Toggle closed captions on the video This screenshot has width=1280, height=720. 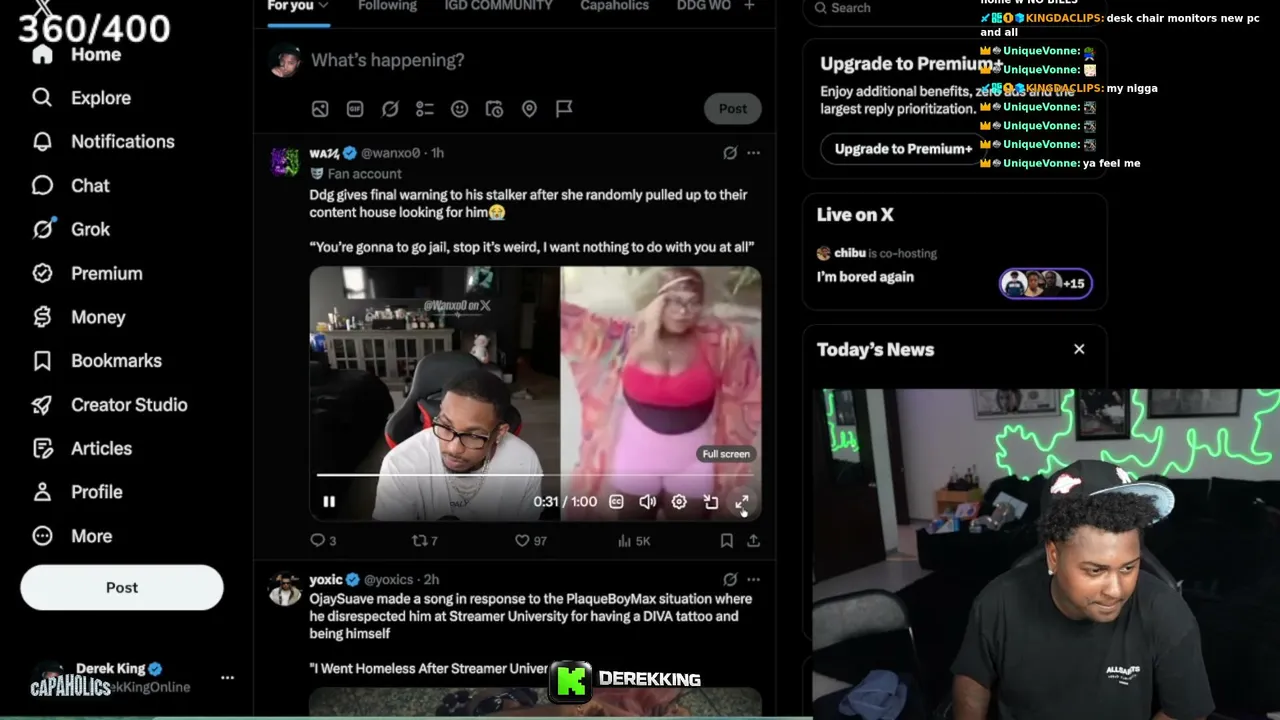(x=616, y=502)
